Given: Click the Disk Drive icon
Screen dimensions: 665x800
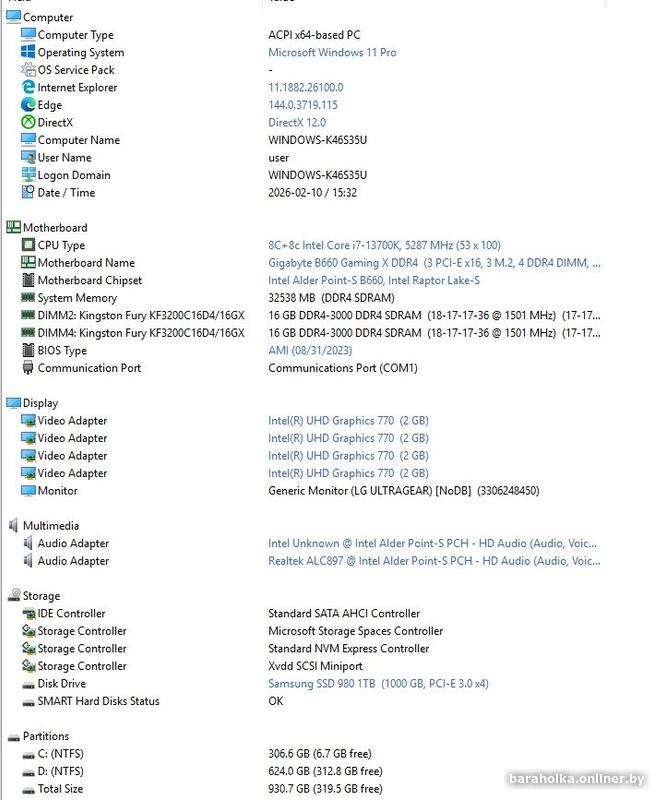Looking at the screenshot, I should coord(28,685).
